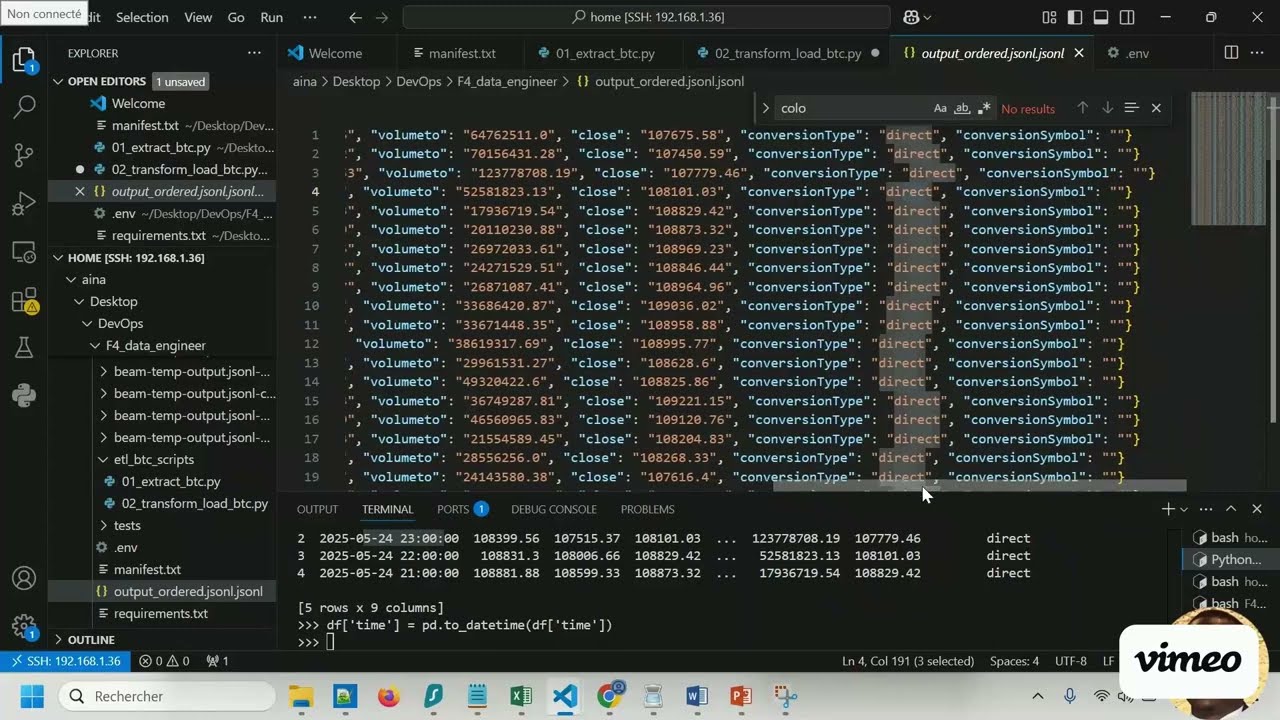1280x720 pixels.
Task: Split the editor to the right
Action: [1231, 53]
